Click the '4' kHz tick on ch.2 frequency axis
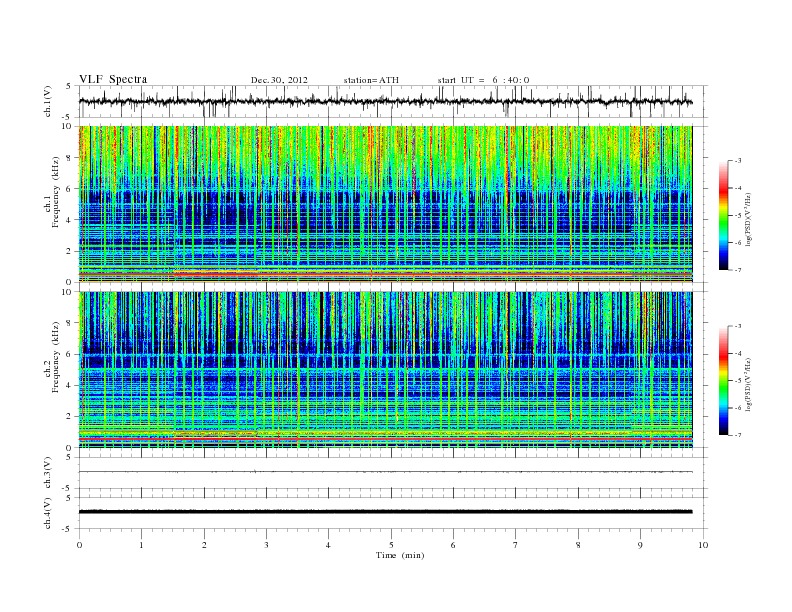 [69, 386]
